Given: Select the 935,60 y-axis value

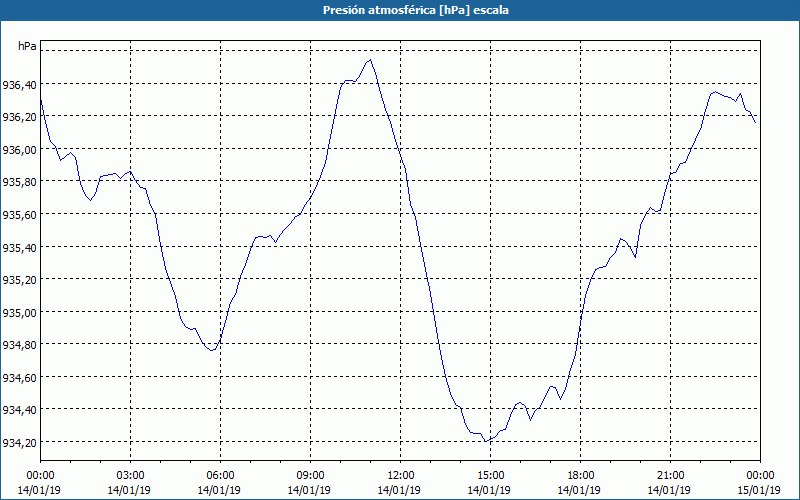Looking at the screenshot, I should point(19,215).
